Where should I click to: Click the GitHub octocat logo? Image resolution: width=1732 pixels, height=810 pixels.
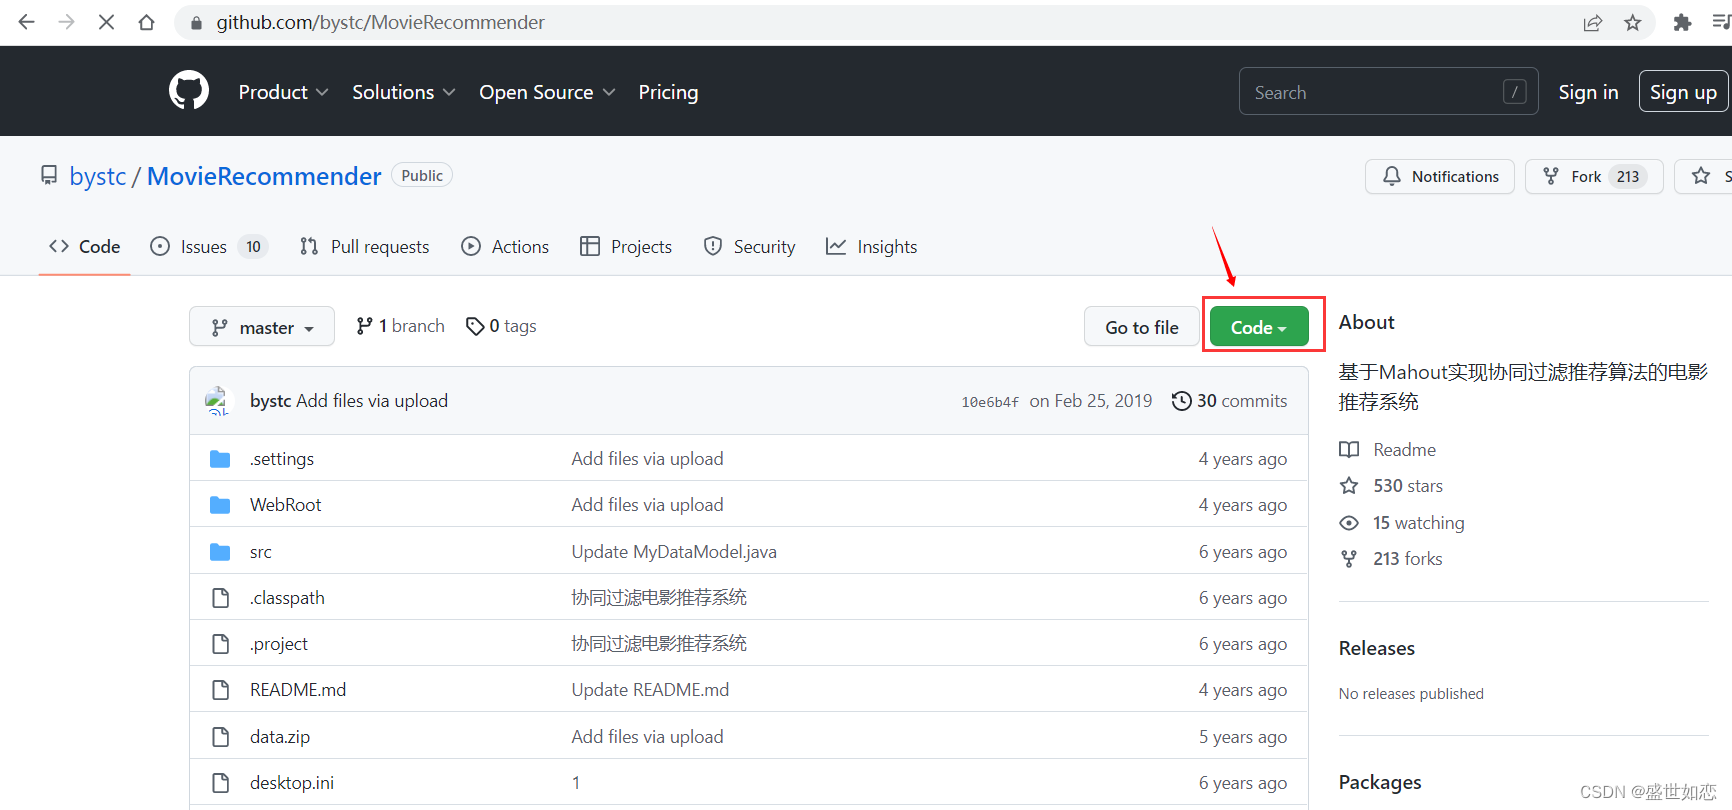coord(189,91)
